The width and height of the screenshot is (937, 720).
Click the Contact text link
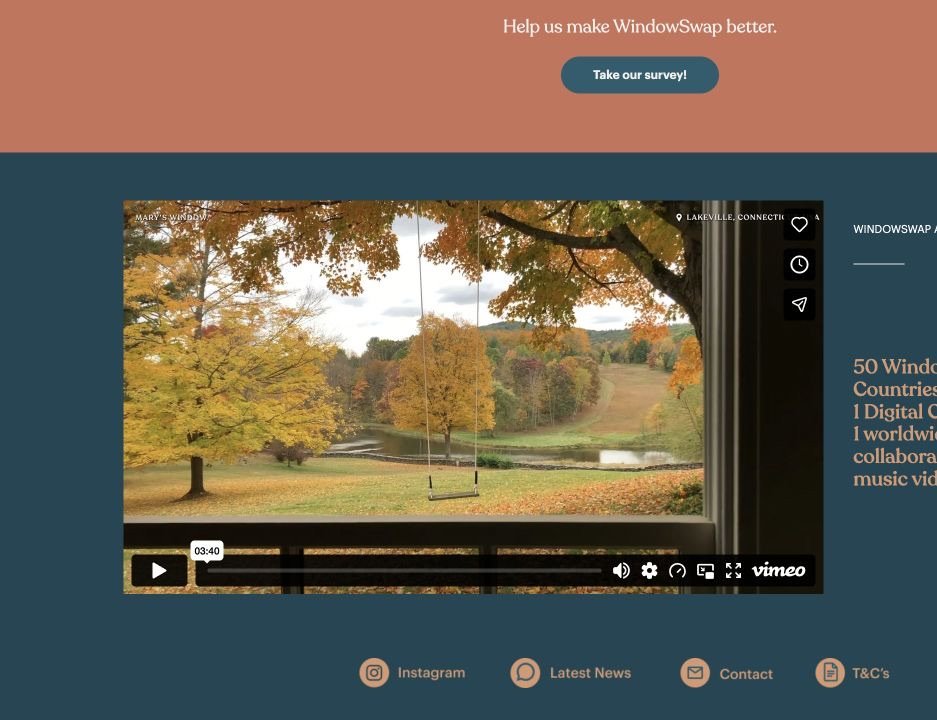[746, 674]
